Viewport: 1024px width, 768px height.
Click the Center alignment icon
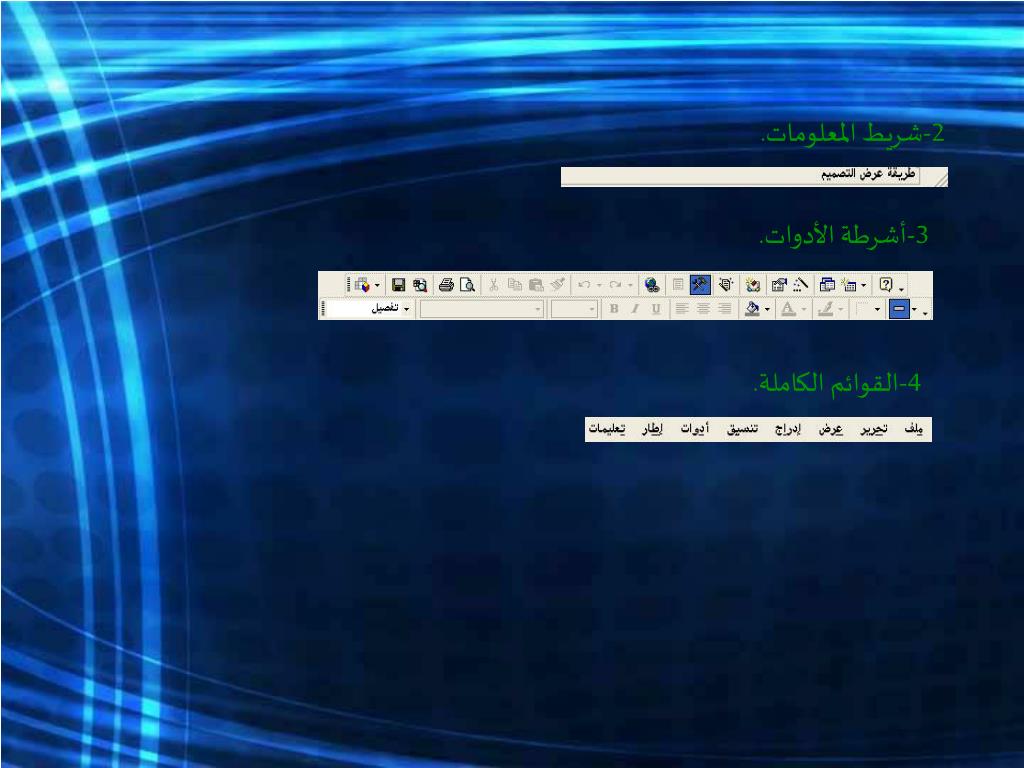[703, 309]
